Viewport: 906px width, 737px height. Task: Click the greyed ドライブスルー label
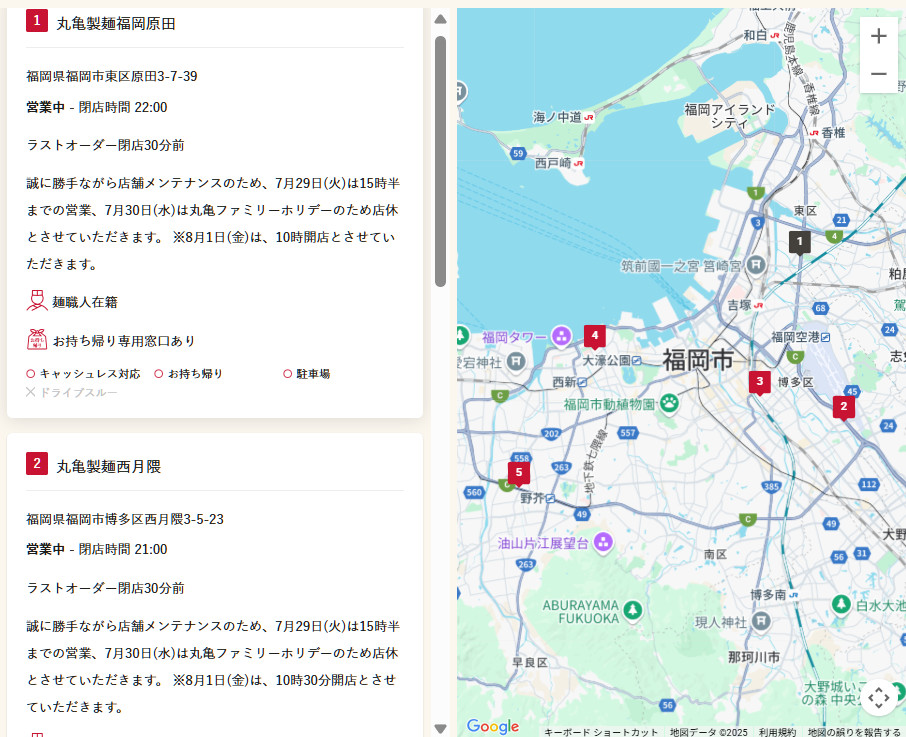(x=78, y=393)
